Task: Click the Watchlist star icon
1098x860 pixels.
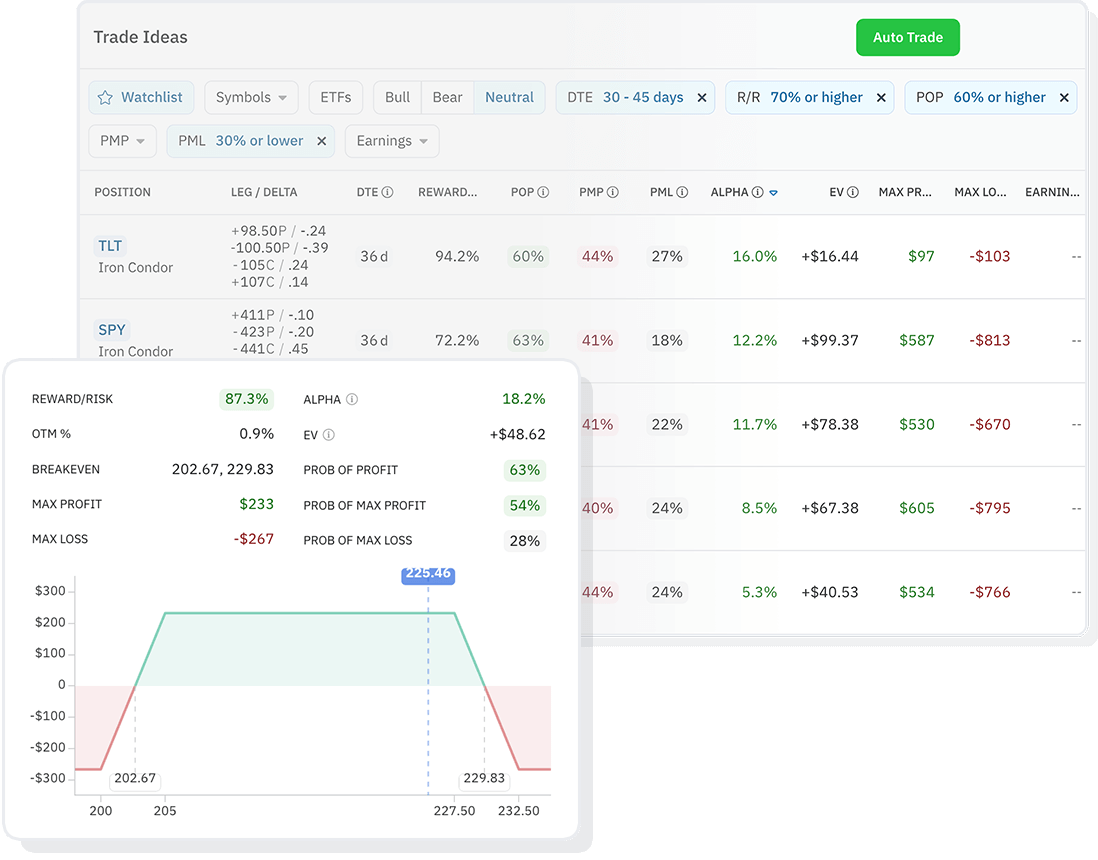Action: (104, 97)
